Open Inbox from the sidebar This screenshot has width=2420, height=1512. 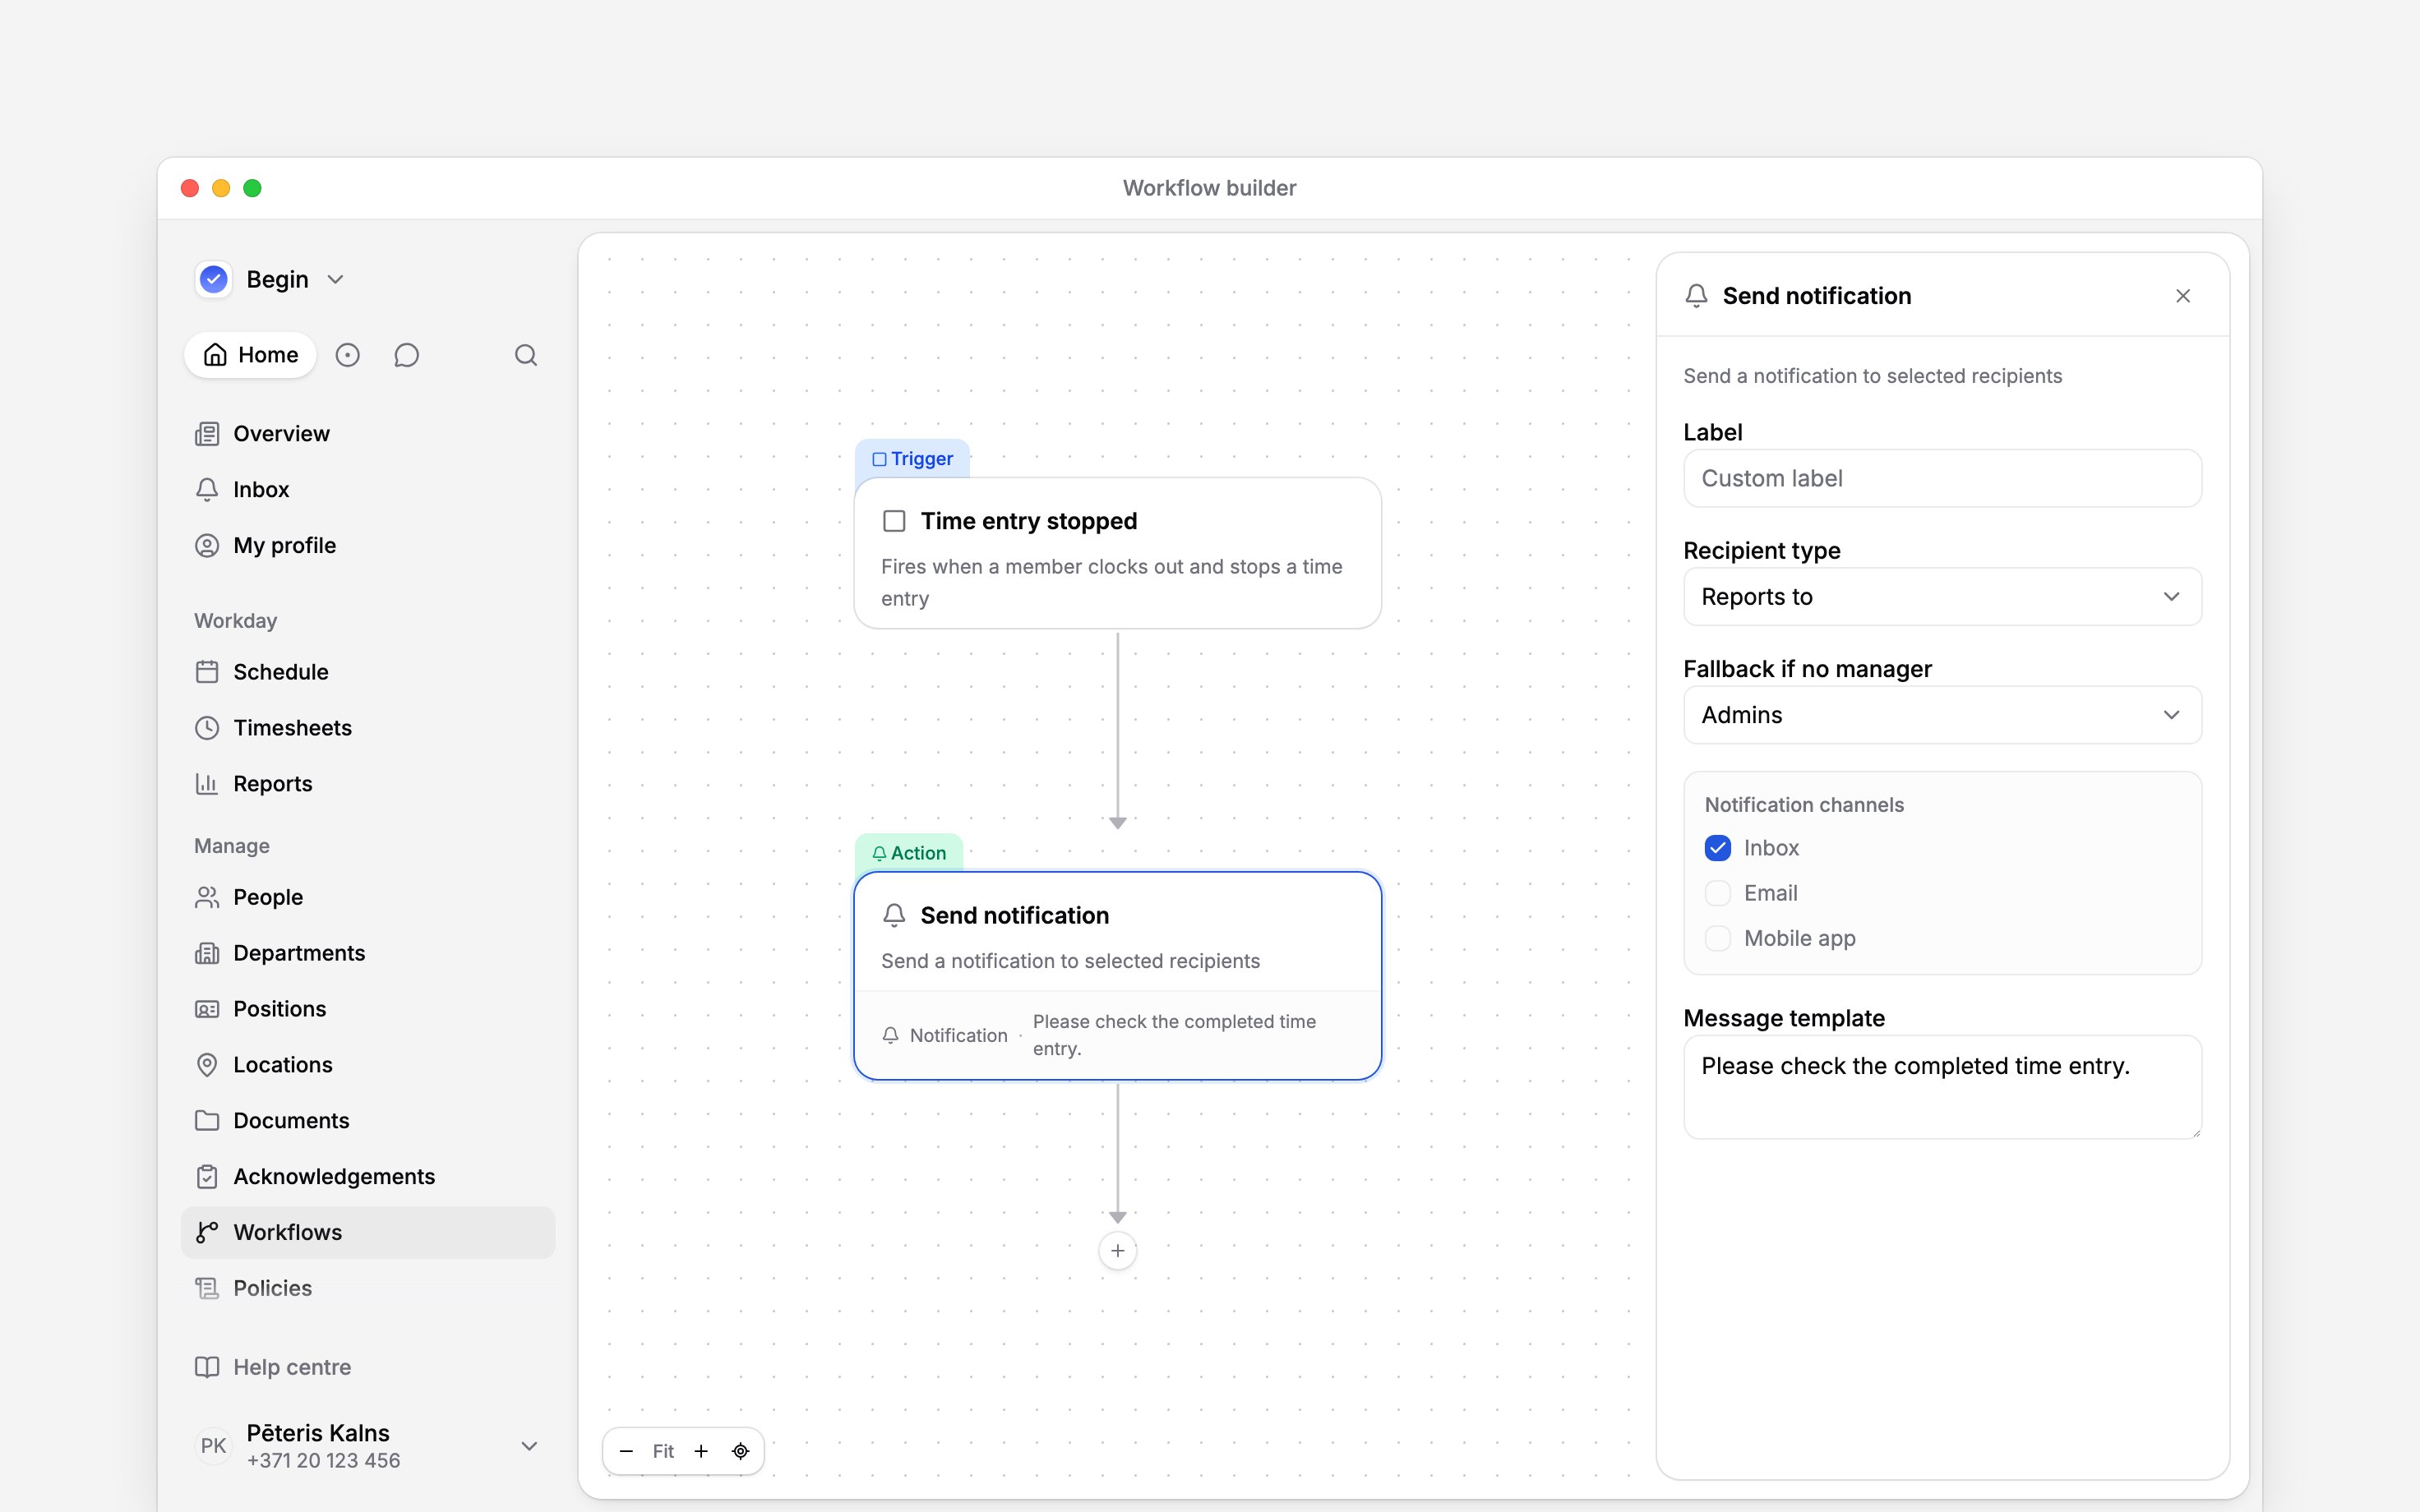tap(368, 490)
